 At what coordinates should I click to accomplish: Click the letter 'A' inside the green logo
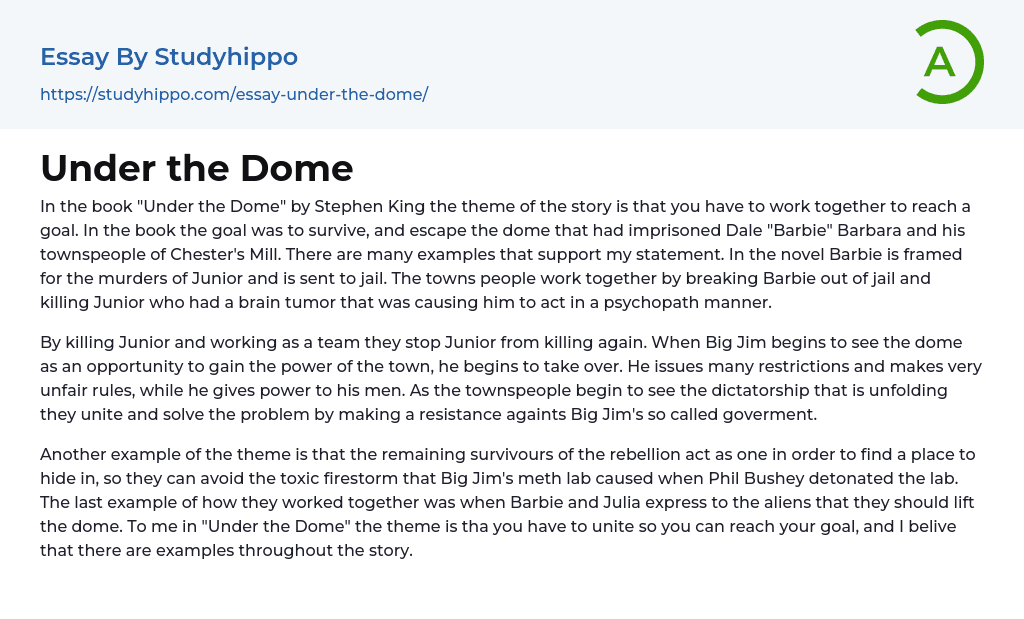tap(939, 62)
